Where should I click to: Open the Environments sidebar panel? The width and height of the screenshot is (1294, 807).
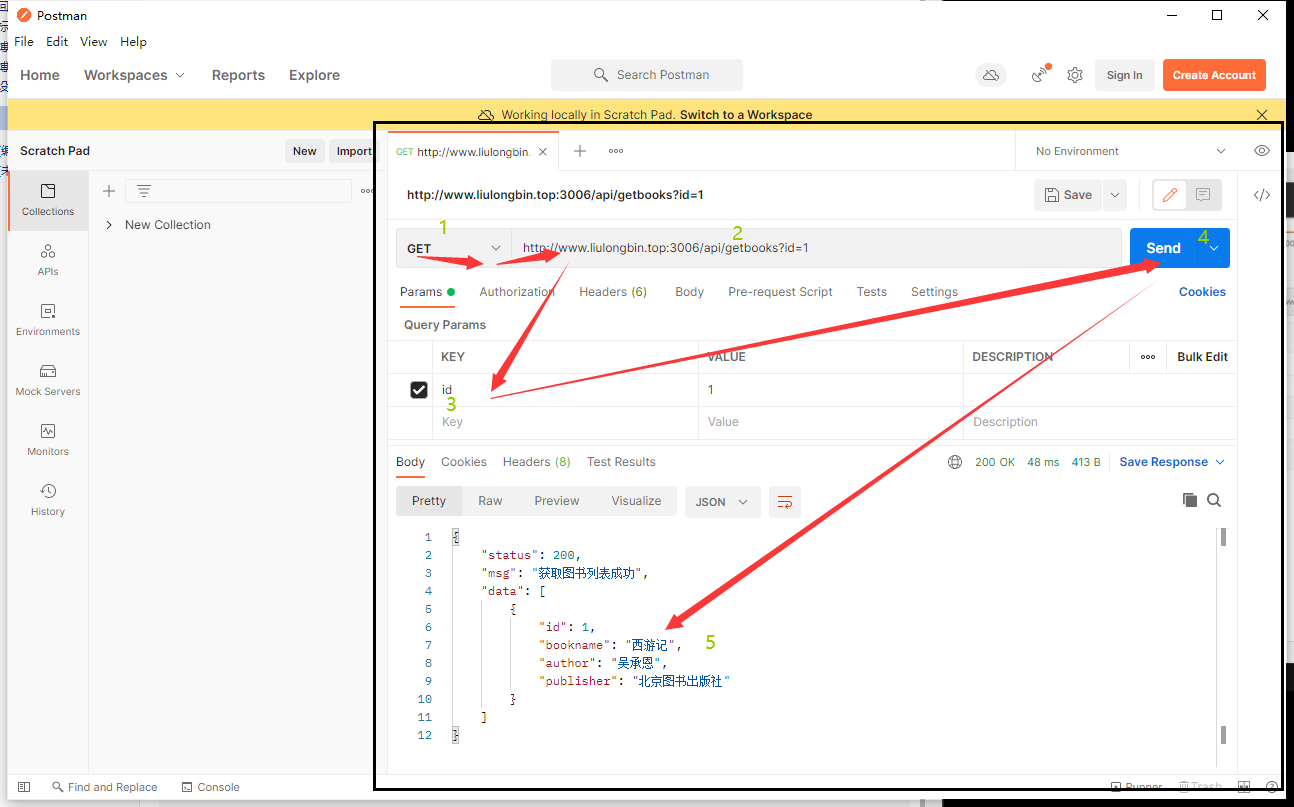[x=48, y=320]
